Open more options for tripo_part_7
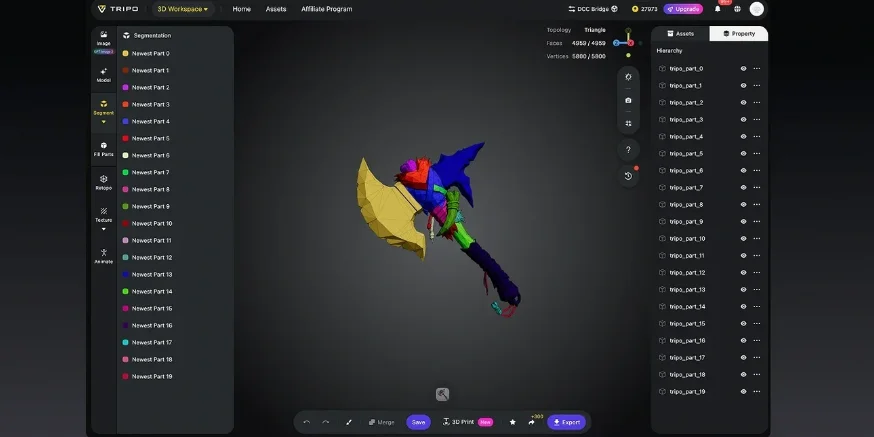Image resolution: width=874 pixels, height=437 pixels. coord(756,187)
